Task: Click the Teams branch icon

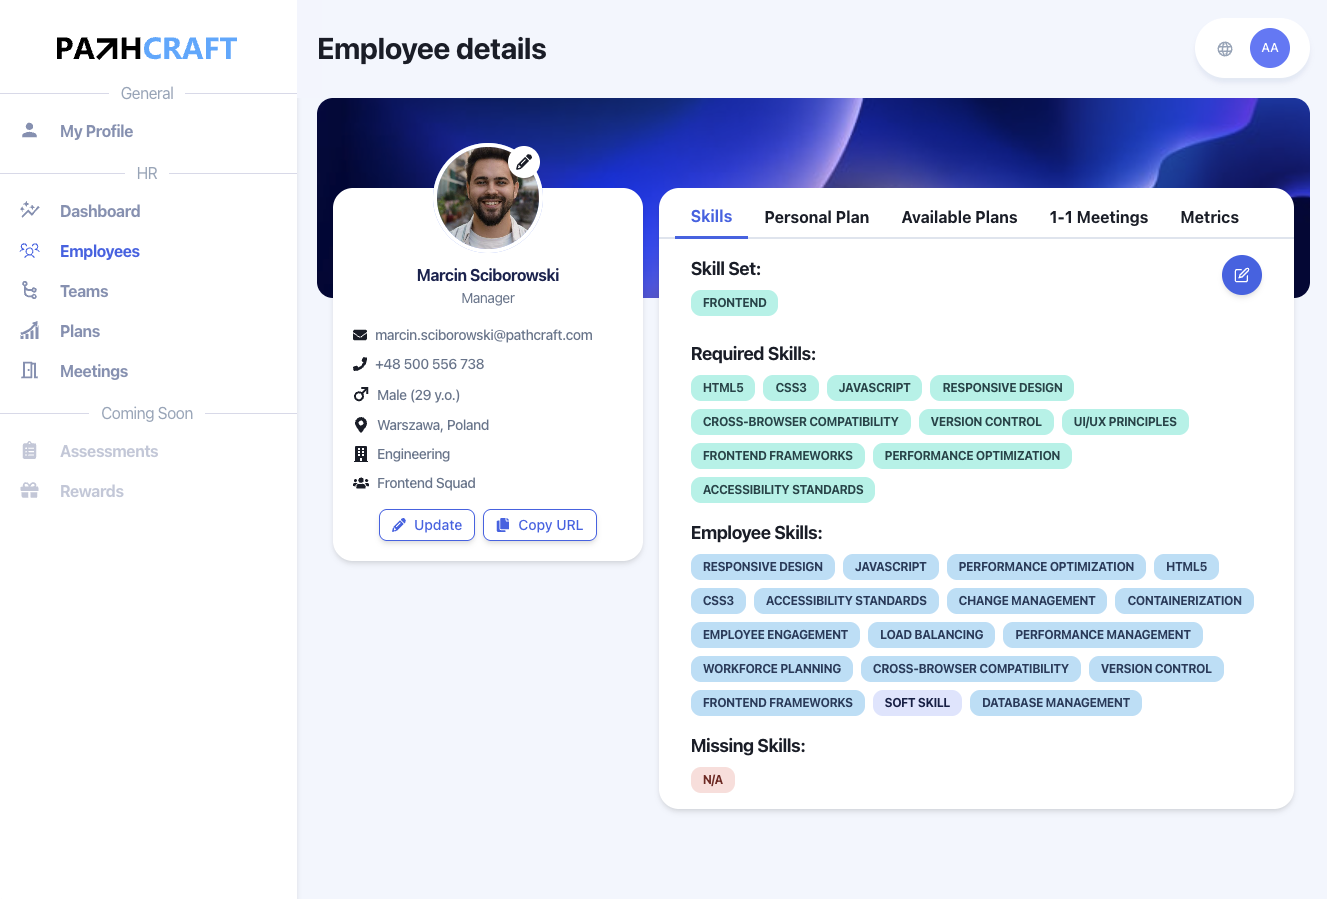Action: (30, 290)
